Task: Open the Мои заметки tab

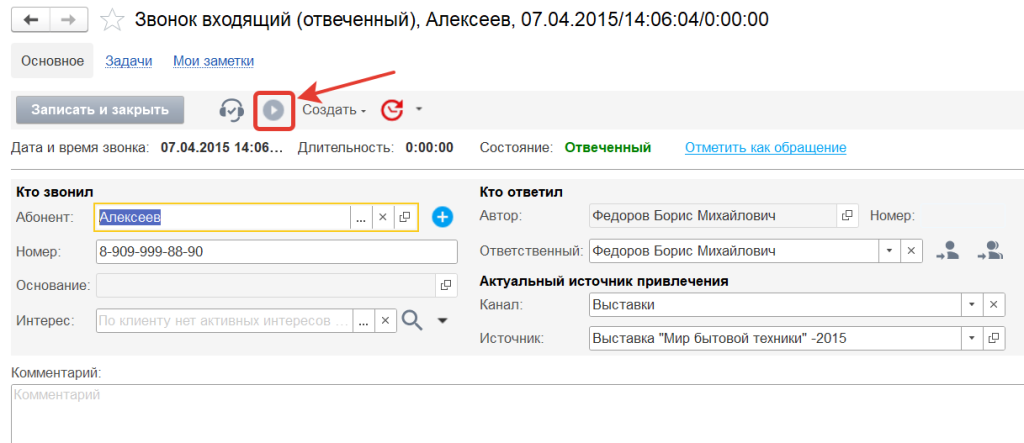Action: pyautogui.click(x=213, y=61)
